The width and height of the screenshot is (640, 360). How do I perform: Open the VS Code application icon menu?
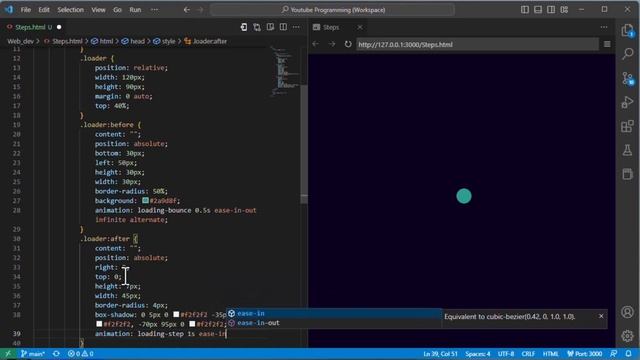point(9,9)
